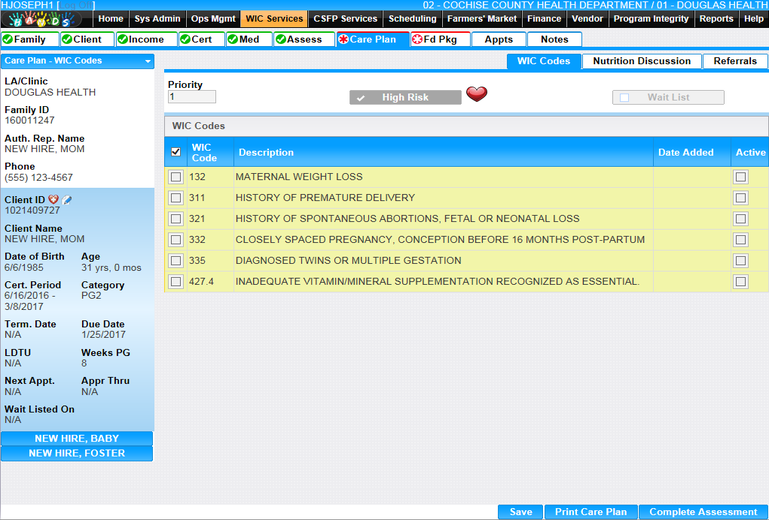The width and height of the screenshot is (769, 520).
Task: Expand the Care Plan - WIC Codes dropdown
Action: 148,61
